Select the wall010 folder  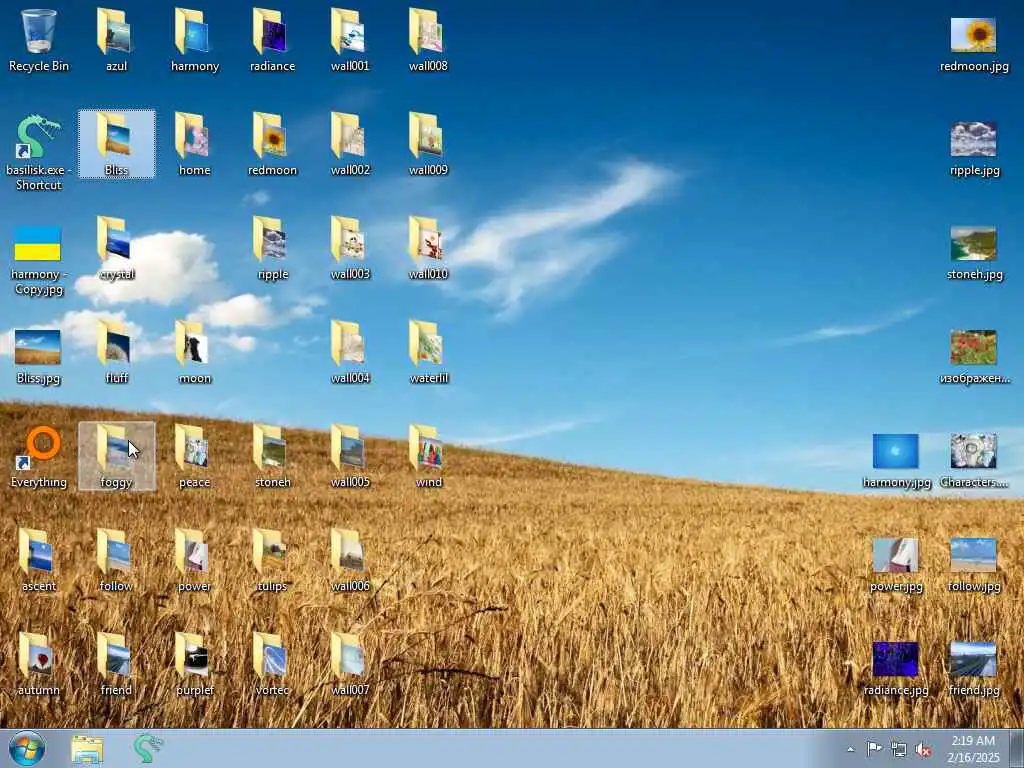click(428, 248)
